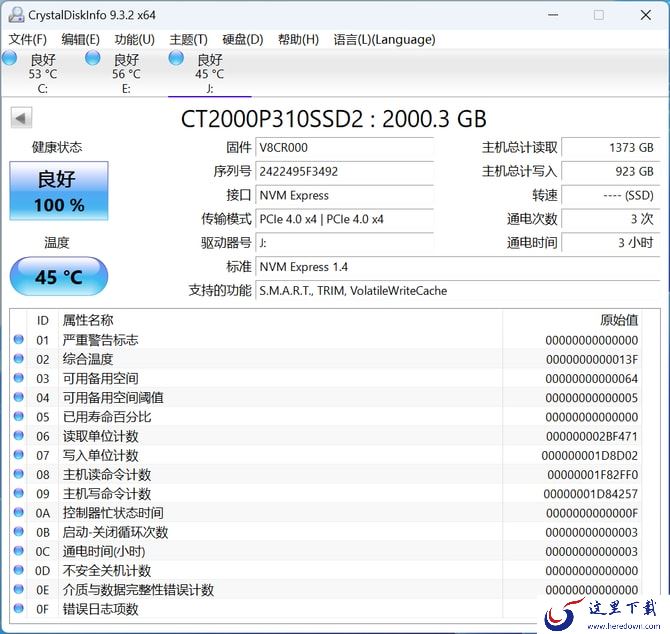Select the 已用寿命百分比 attribute name
This screenshot has width=670, height=634.
coord(107,417)
